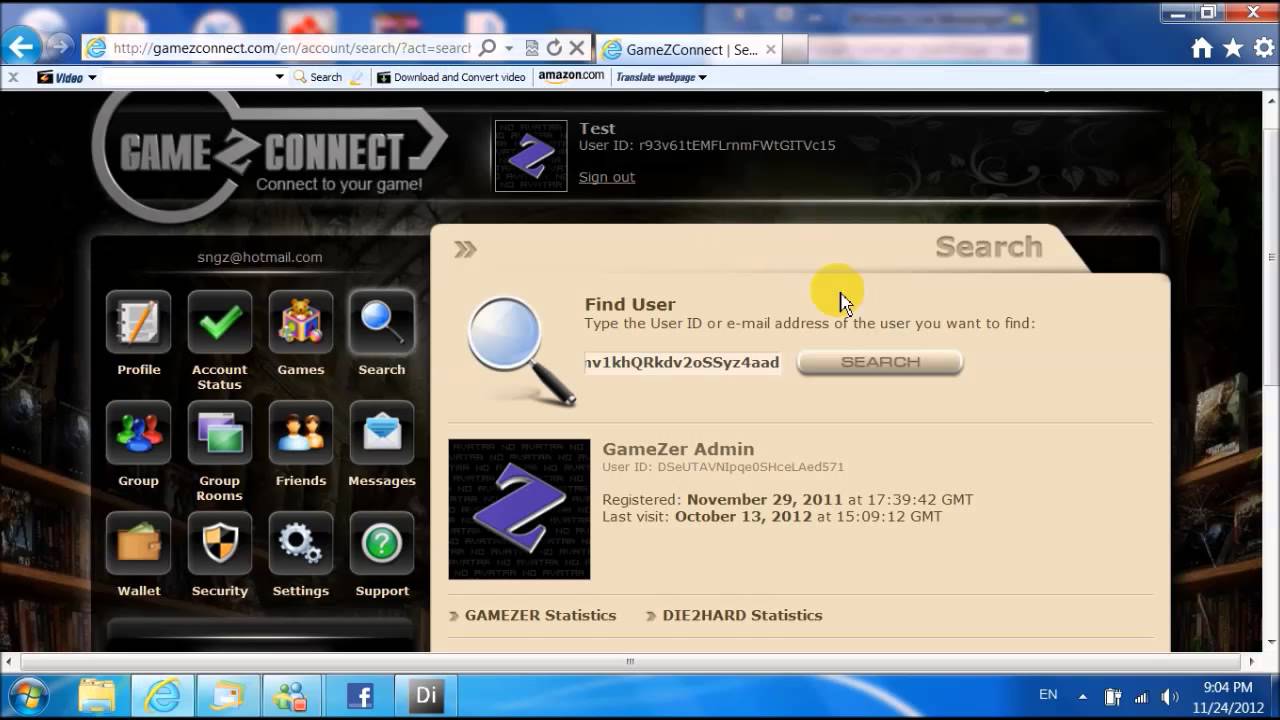1280x720 pixels.
Task: Click the browser back arrow
Action: pyautogui.click(x=21, y=46)
